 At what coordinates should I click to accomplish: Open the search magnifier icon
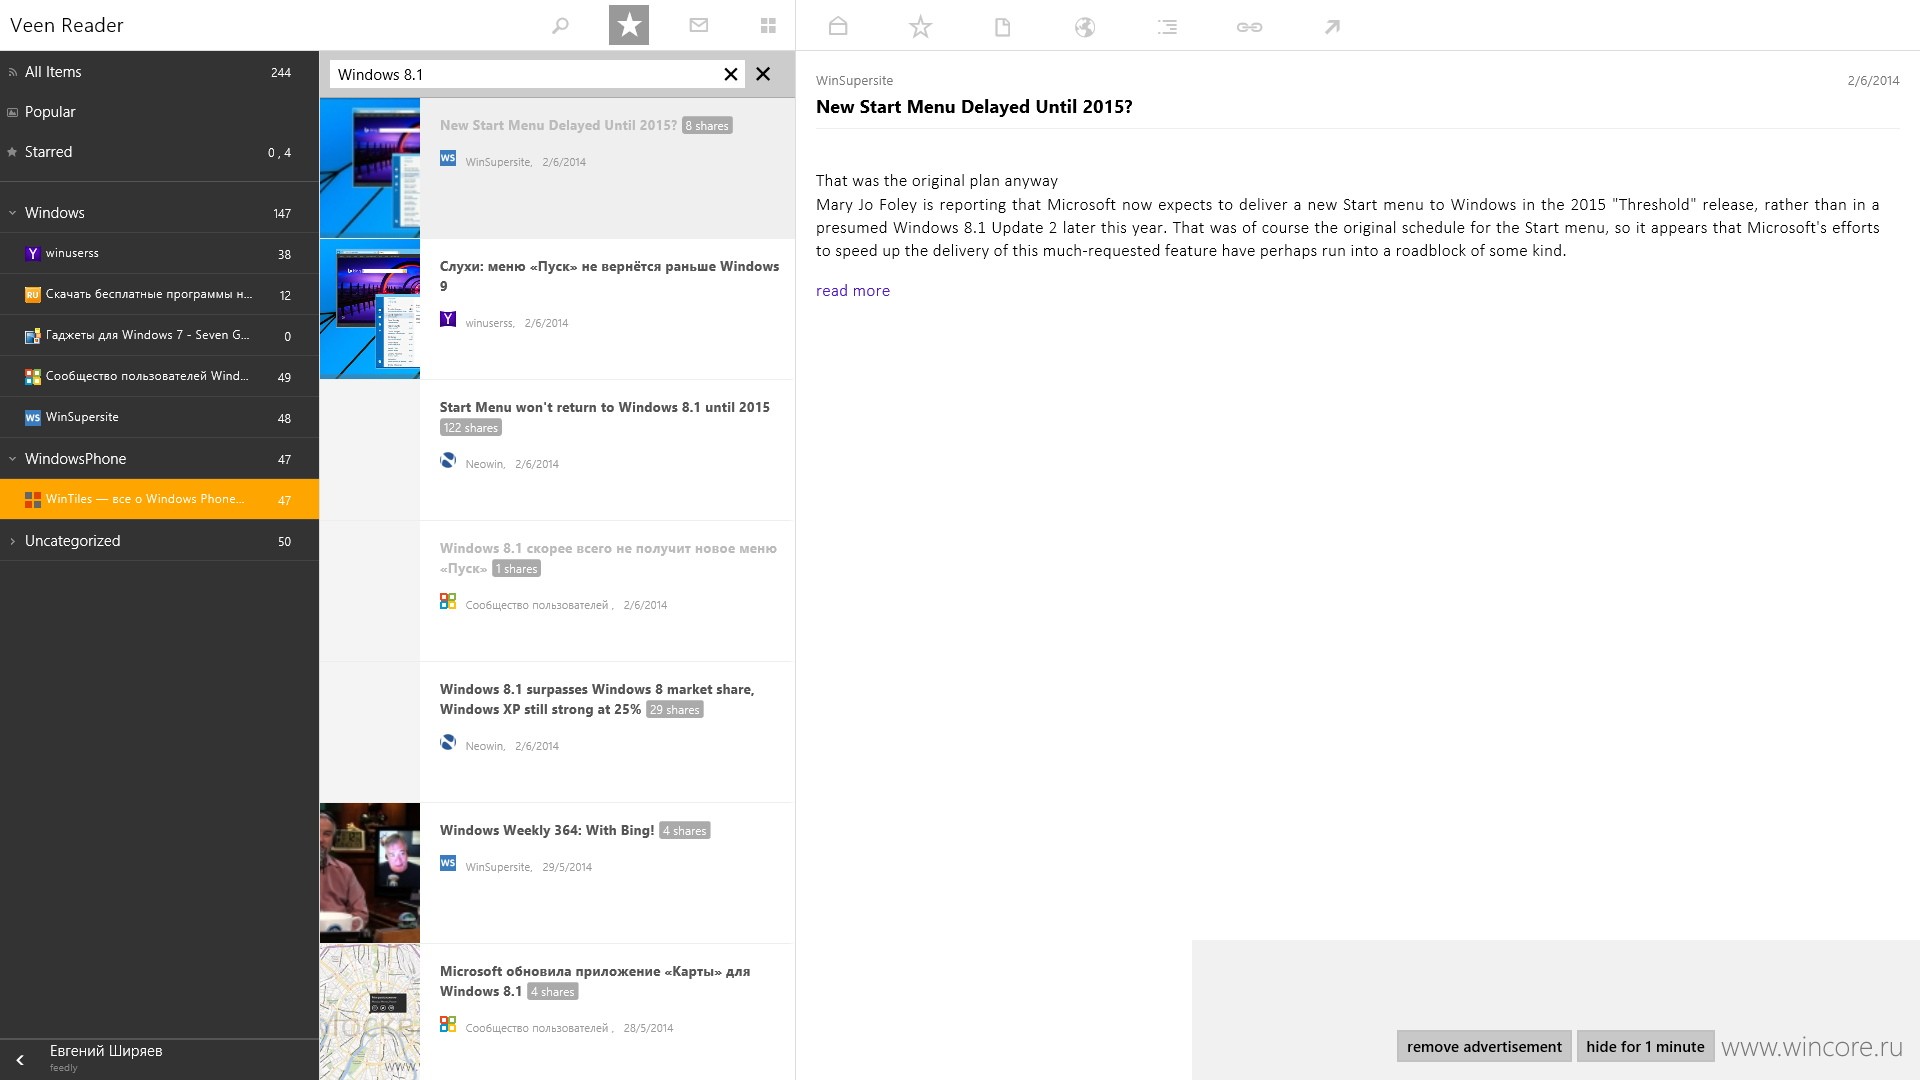point(560,26)
